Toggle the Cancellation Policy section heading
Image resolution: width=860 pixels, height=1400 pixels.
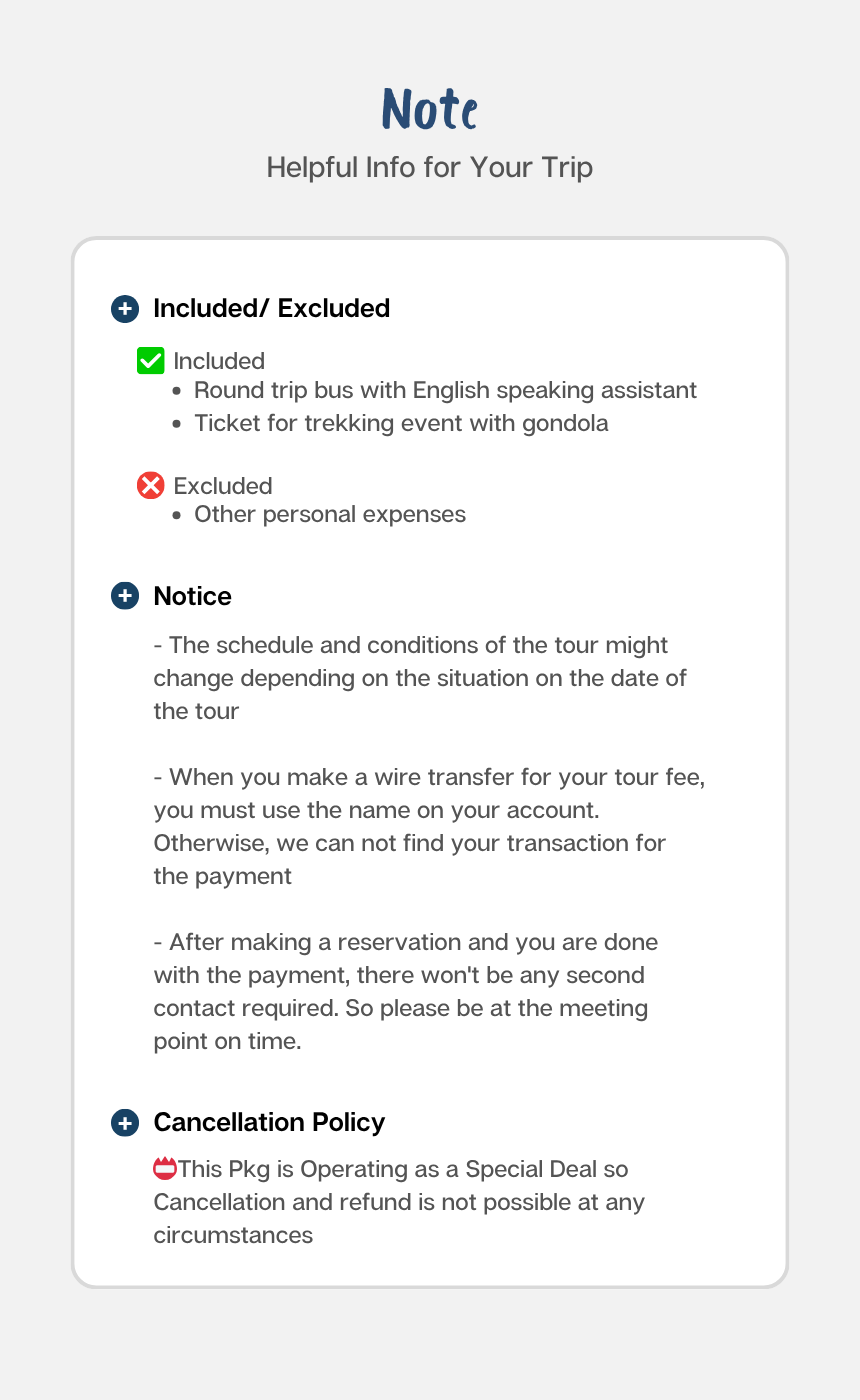pos(269,1123)
